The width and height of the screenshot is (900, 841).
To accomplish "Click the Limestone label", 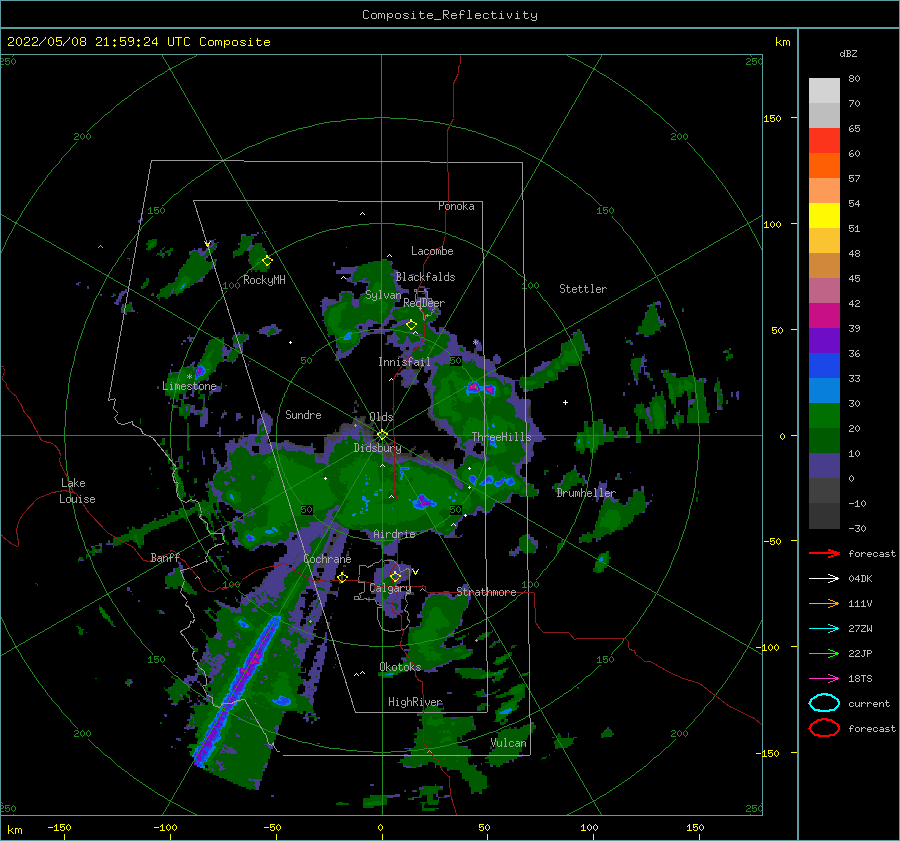I will tap(189, 386).
